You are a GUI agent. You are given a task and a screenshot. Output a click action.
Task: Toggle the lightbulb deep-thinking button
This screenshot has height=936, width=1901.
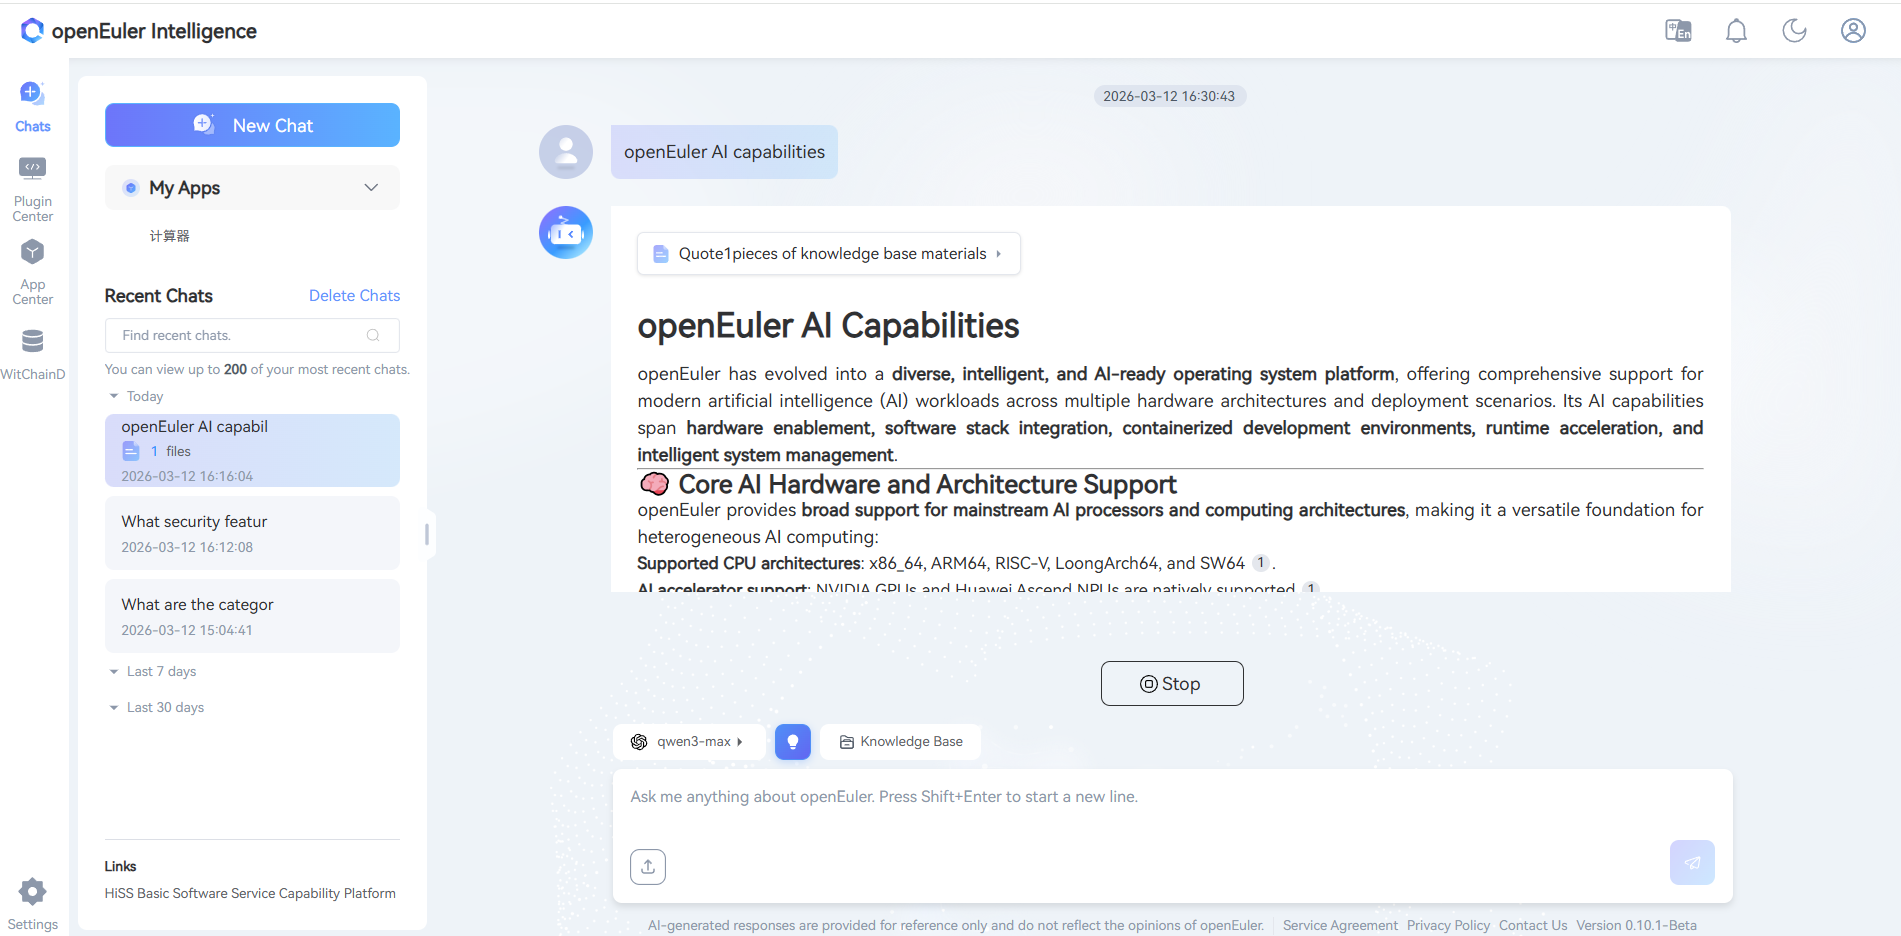click(793, 742)
